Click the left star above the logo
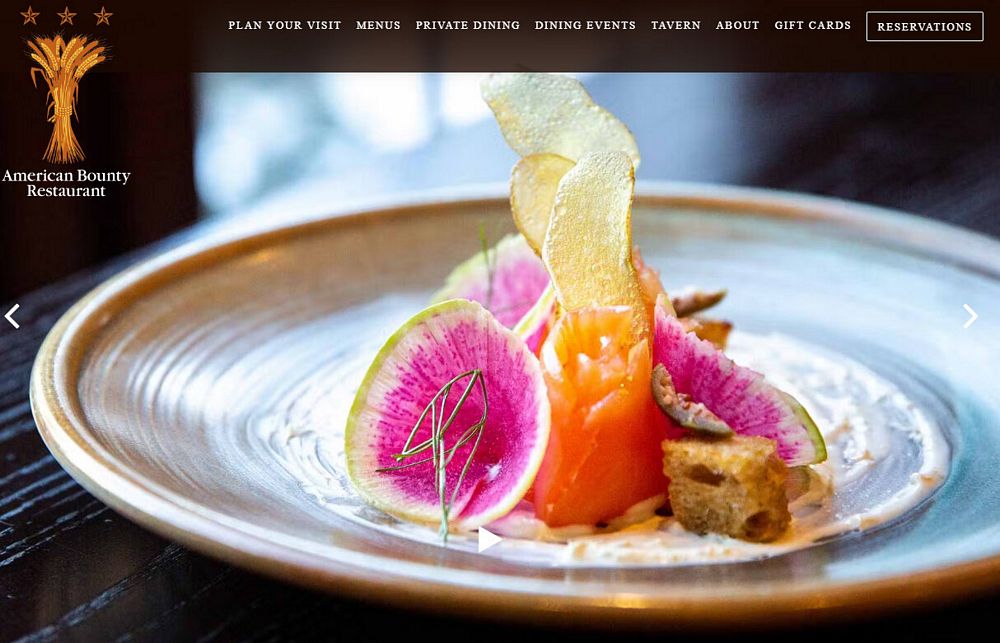1000x643 pixels. [30, 15]
